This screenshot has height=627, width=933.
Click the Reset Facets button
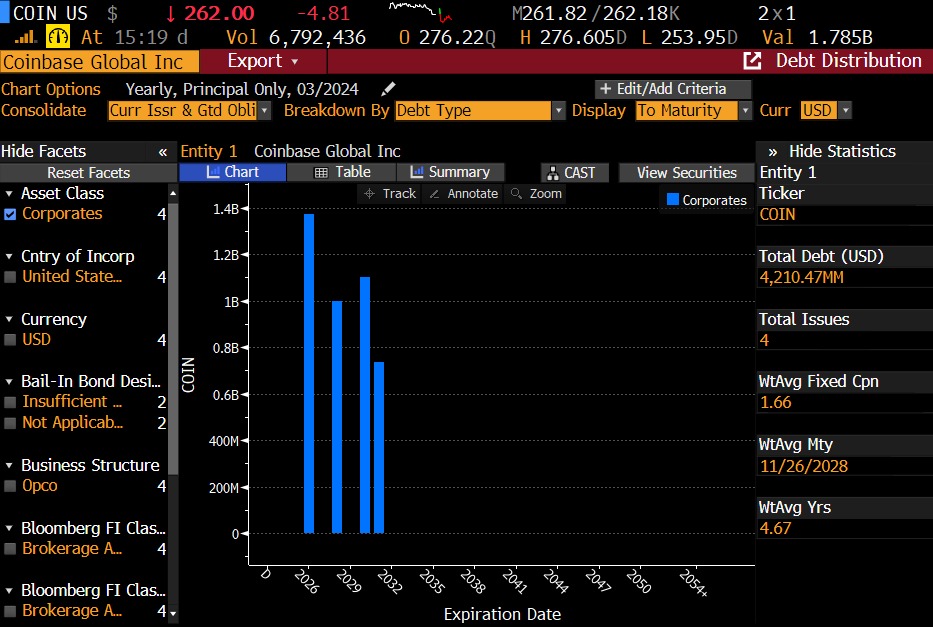[89, 173]
